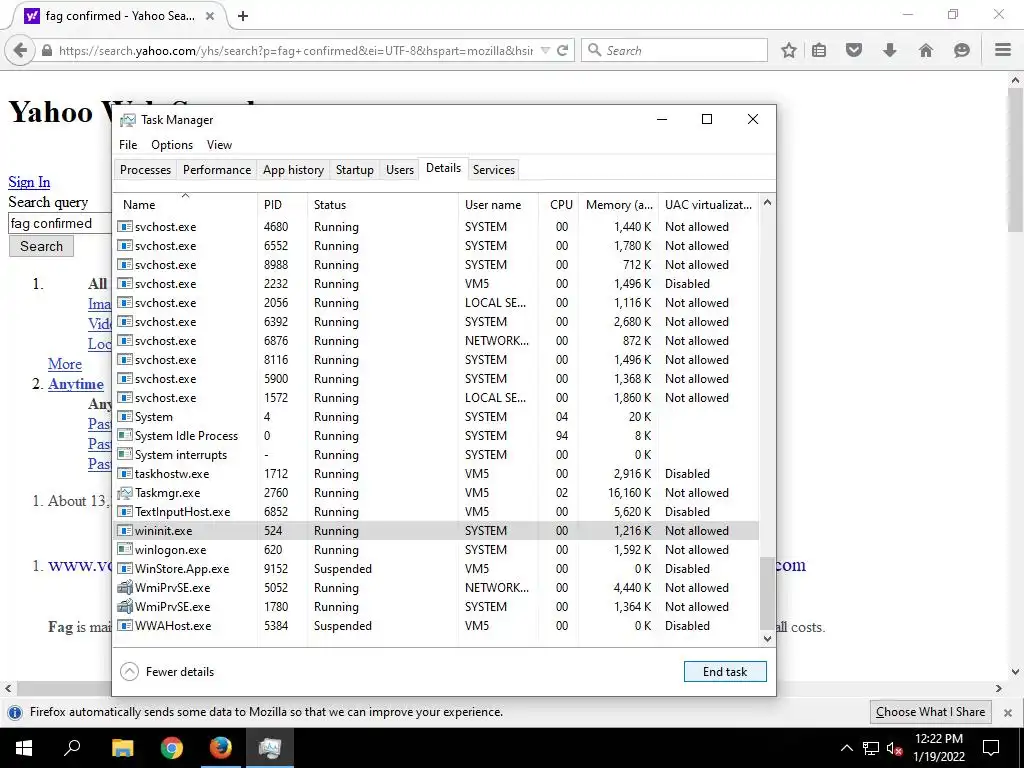The width and height of the screenshot is (1024, 768).
Task: Click the winlogon.exe process icon
Action: click(125, 549)
